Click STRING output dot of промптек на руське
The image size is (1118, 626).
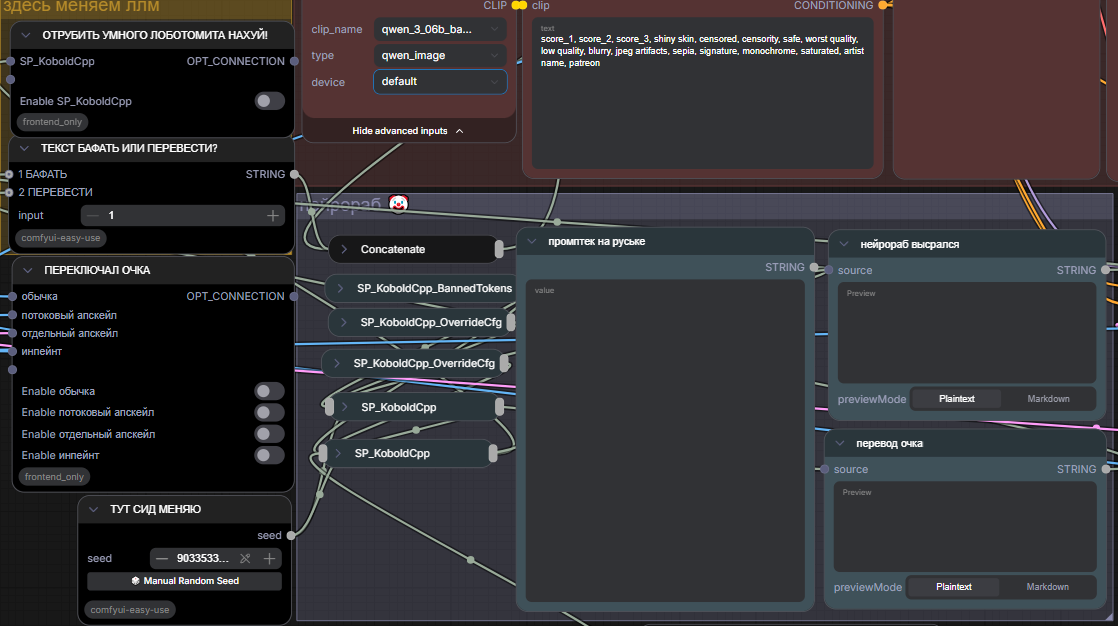[814, 267]
